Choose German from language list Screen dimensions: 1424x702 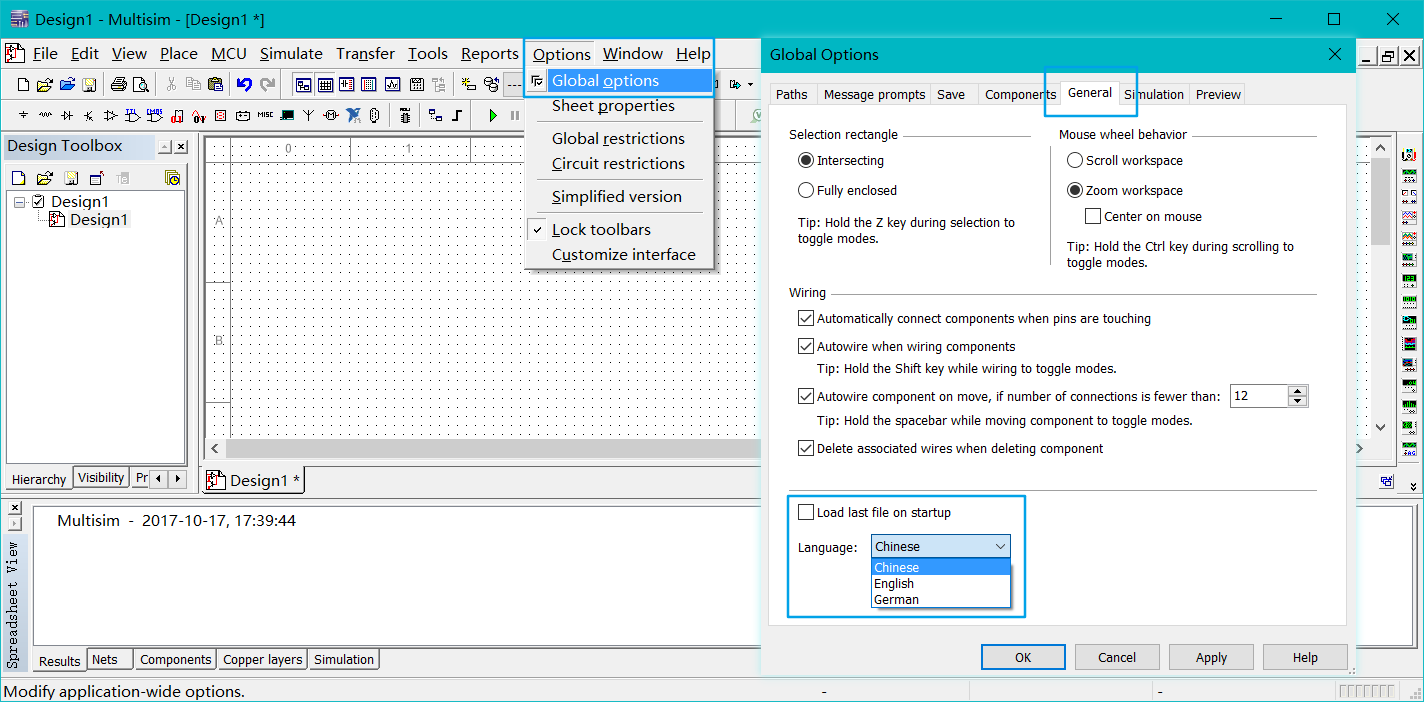[x=941, y=599]
